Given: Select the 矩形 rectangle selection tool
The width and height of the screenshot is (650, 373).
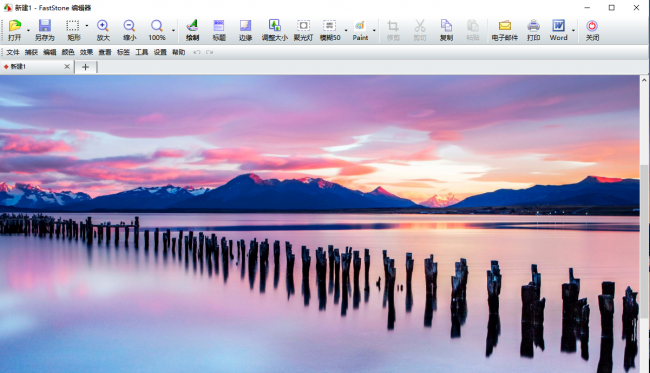Looking at the screenshot, I should [x=73, y=30].
